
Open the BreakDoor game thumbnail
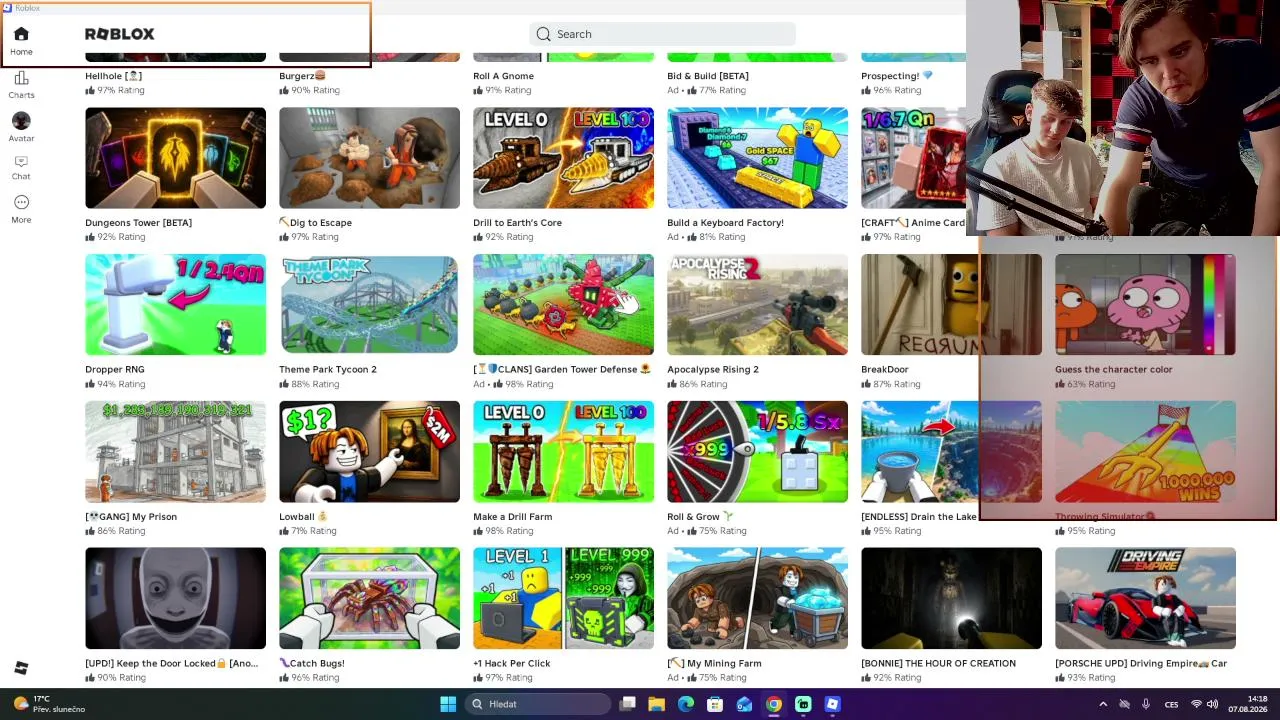click(x=951, y=305)
